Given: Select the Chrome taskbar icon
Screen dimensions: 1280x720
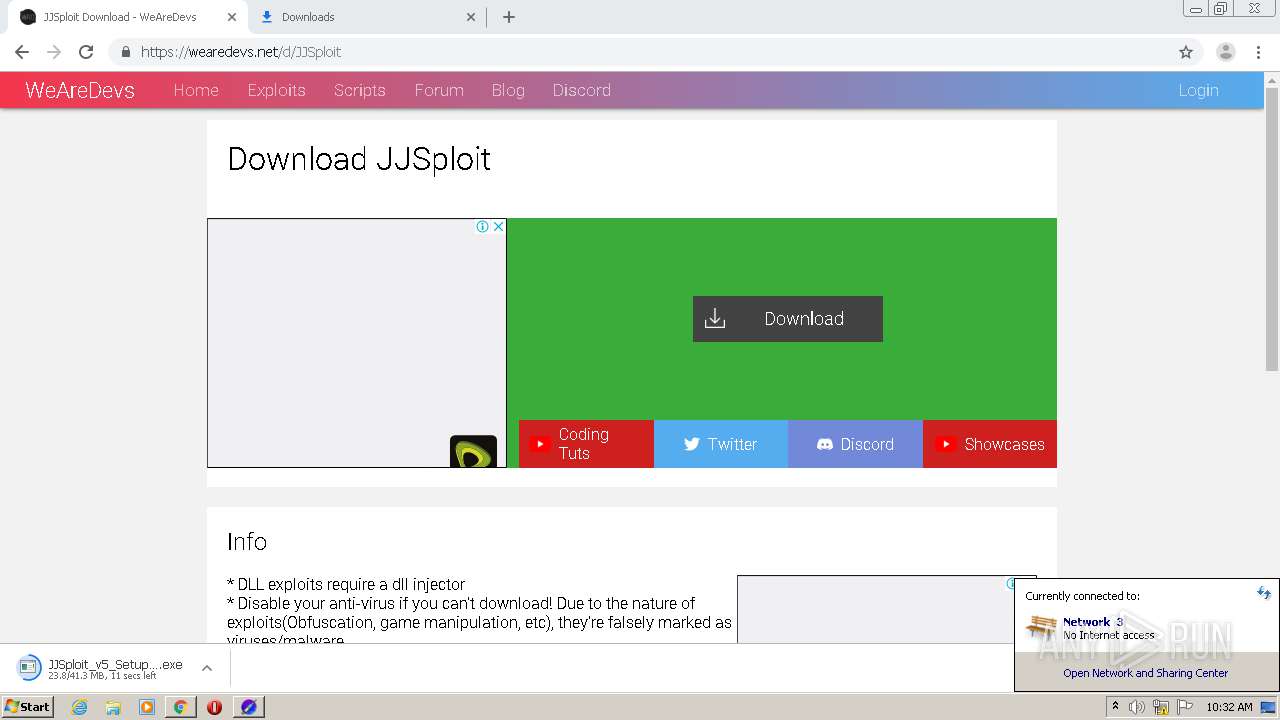Looking at the screenshot, I should tap(181, 707).
